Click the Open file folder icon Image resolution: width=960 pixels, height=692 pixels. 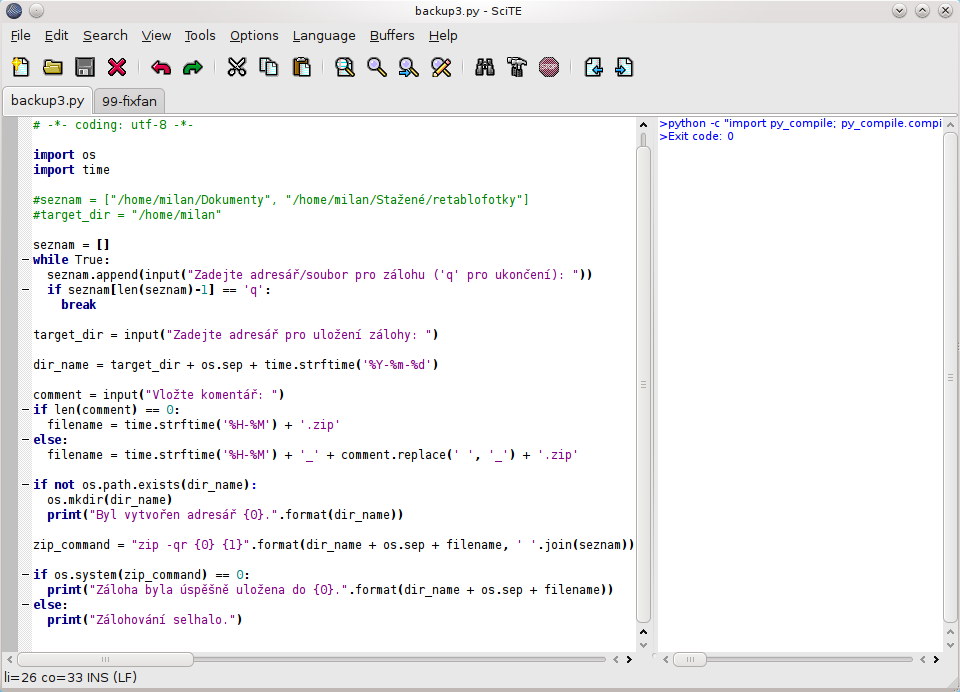click(x=53, y=67)
